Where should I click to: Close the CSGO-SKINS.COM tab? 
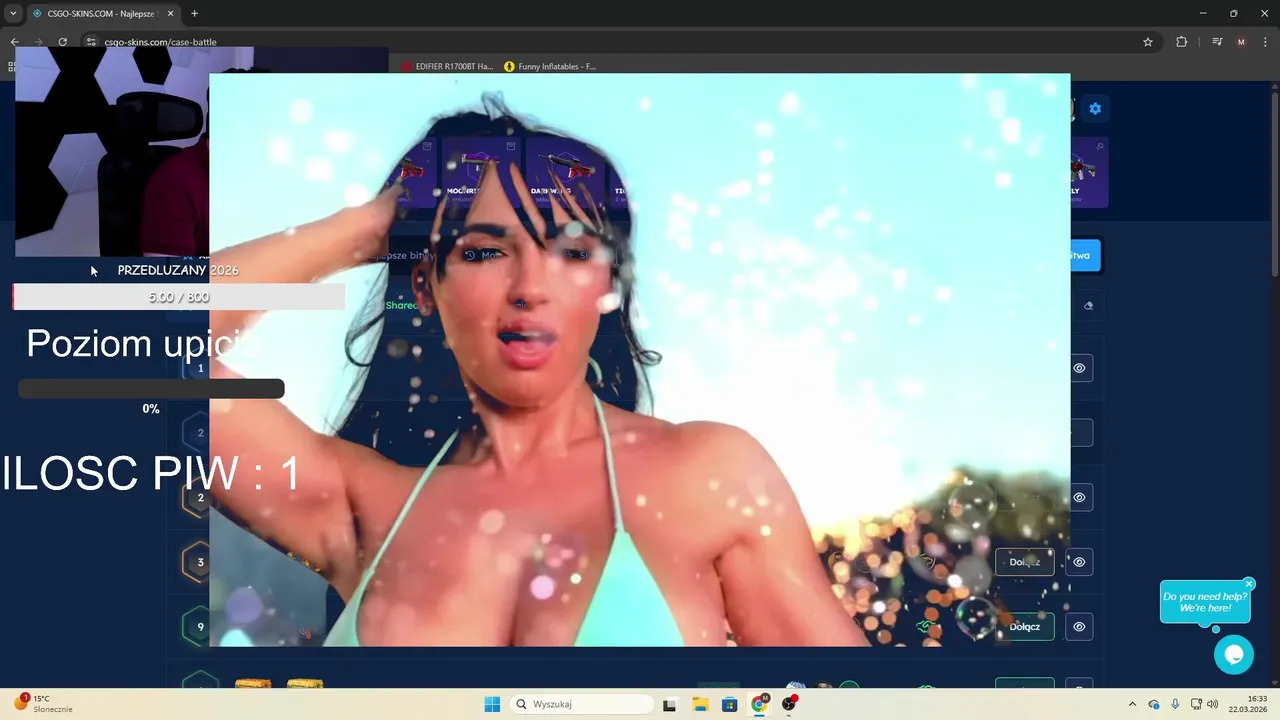pos(169,13)
